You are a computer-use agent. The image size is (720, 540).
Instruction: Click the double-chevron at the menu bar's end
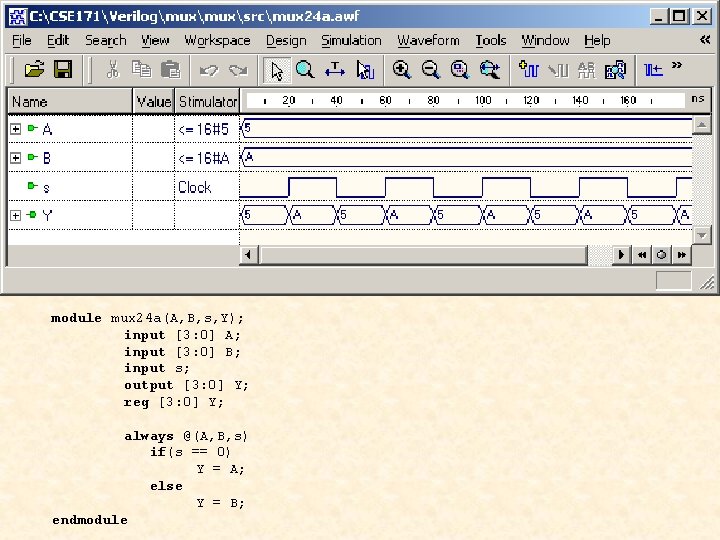[705, 40]
